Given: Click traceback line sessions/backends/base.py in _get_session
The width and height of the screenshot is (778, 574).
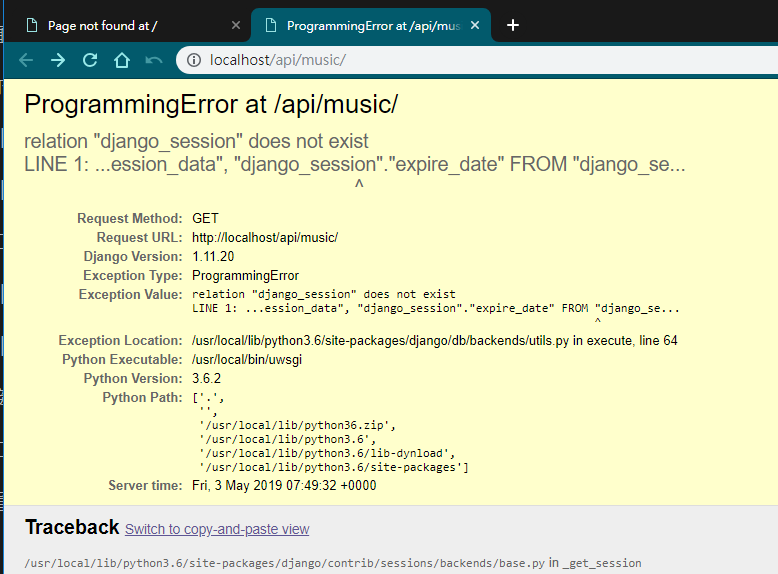Looking at the screenshot, I should pyautogui.click(x=333, y=563).
